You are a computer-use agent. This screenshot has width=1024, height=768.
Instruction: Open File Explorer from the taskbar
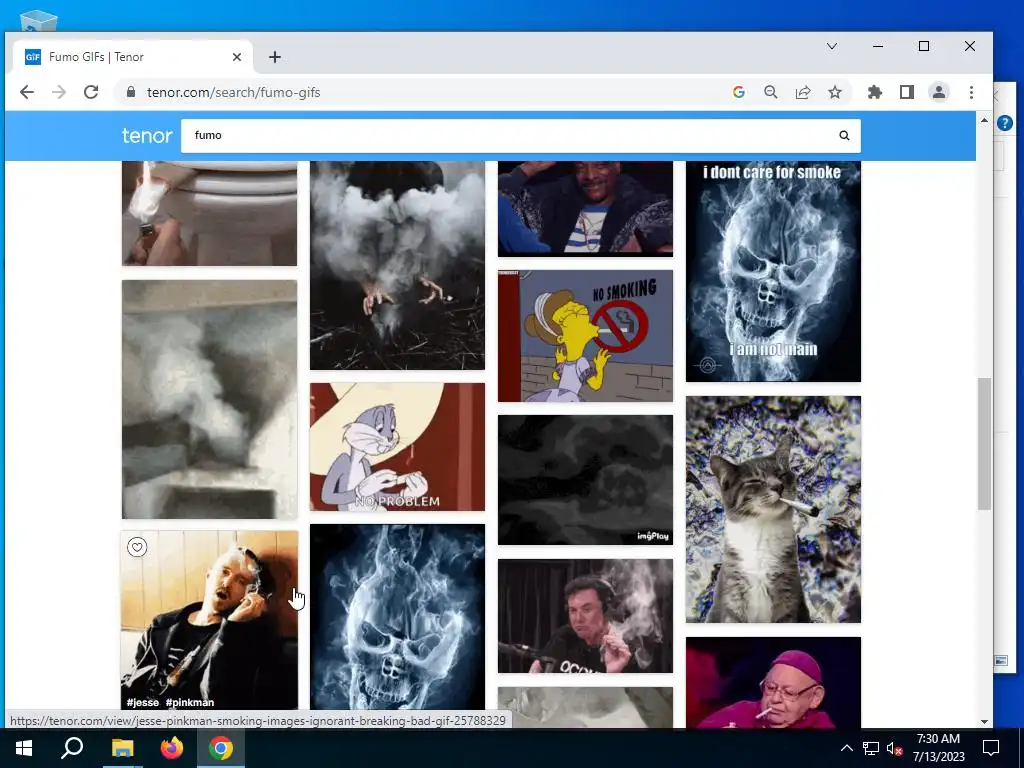click(x=122, y=748)
